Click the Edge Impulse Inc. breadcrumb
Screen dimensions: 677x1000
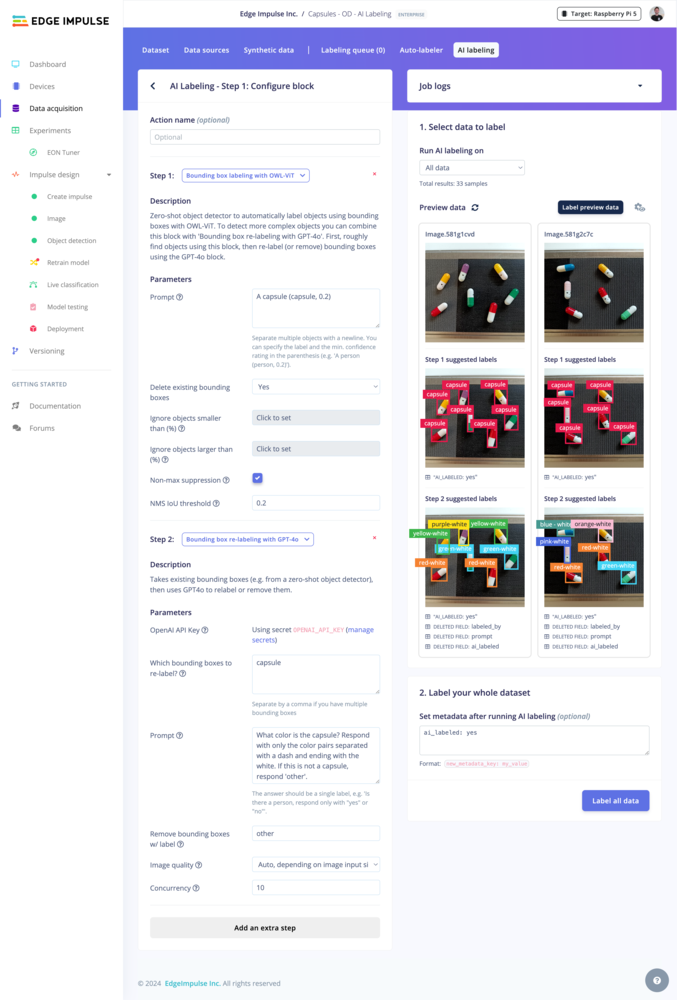268,13
